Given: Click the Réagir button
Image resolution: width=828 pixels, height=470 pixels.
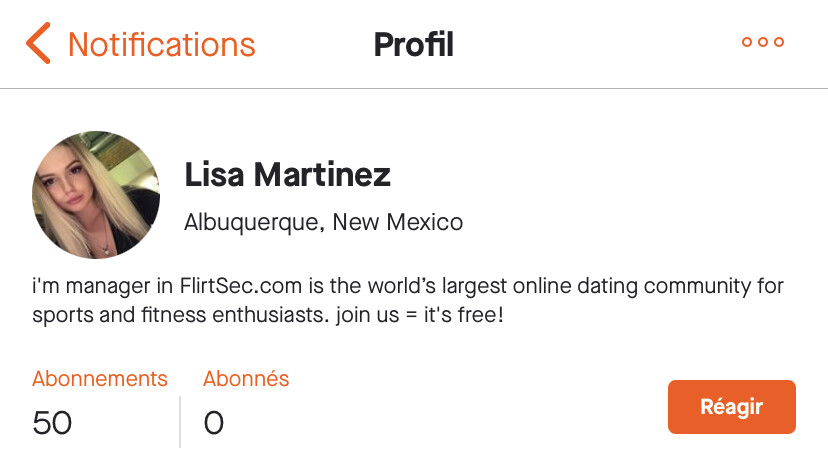Looking at the screenshot, I should pyautogui.click(x=731, y=407).
